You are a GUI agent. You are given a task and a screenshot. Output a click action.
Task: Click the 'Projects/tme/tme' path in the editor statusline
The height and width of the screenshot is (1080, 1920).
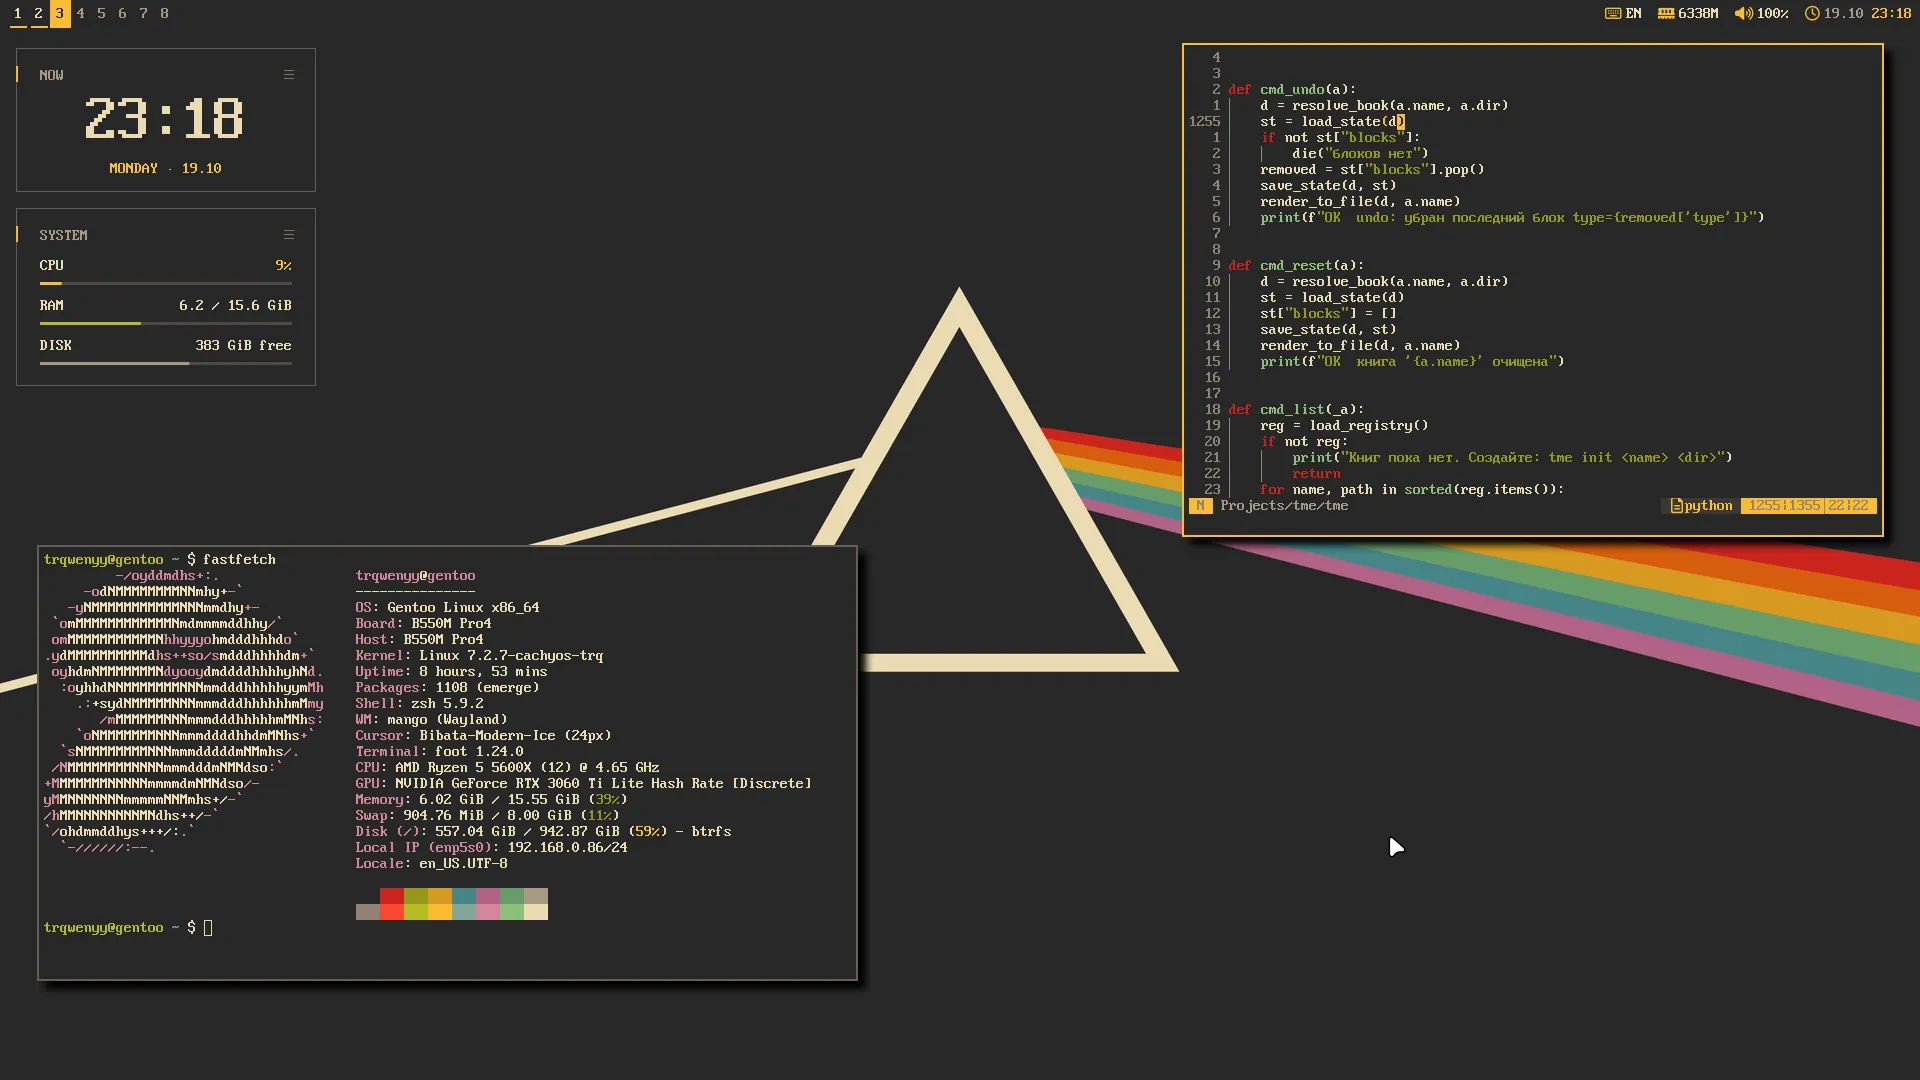[x=1284, y=506]
